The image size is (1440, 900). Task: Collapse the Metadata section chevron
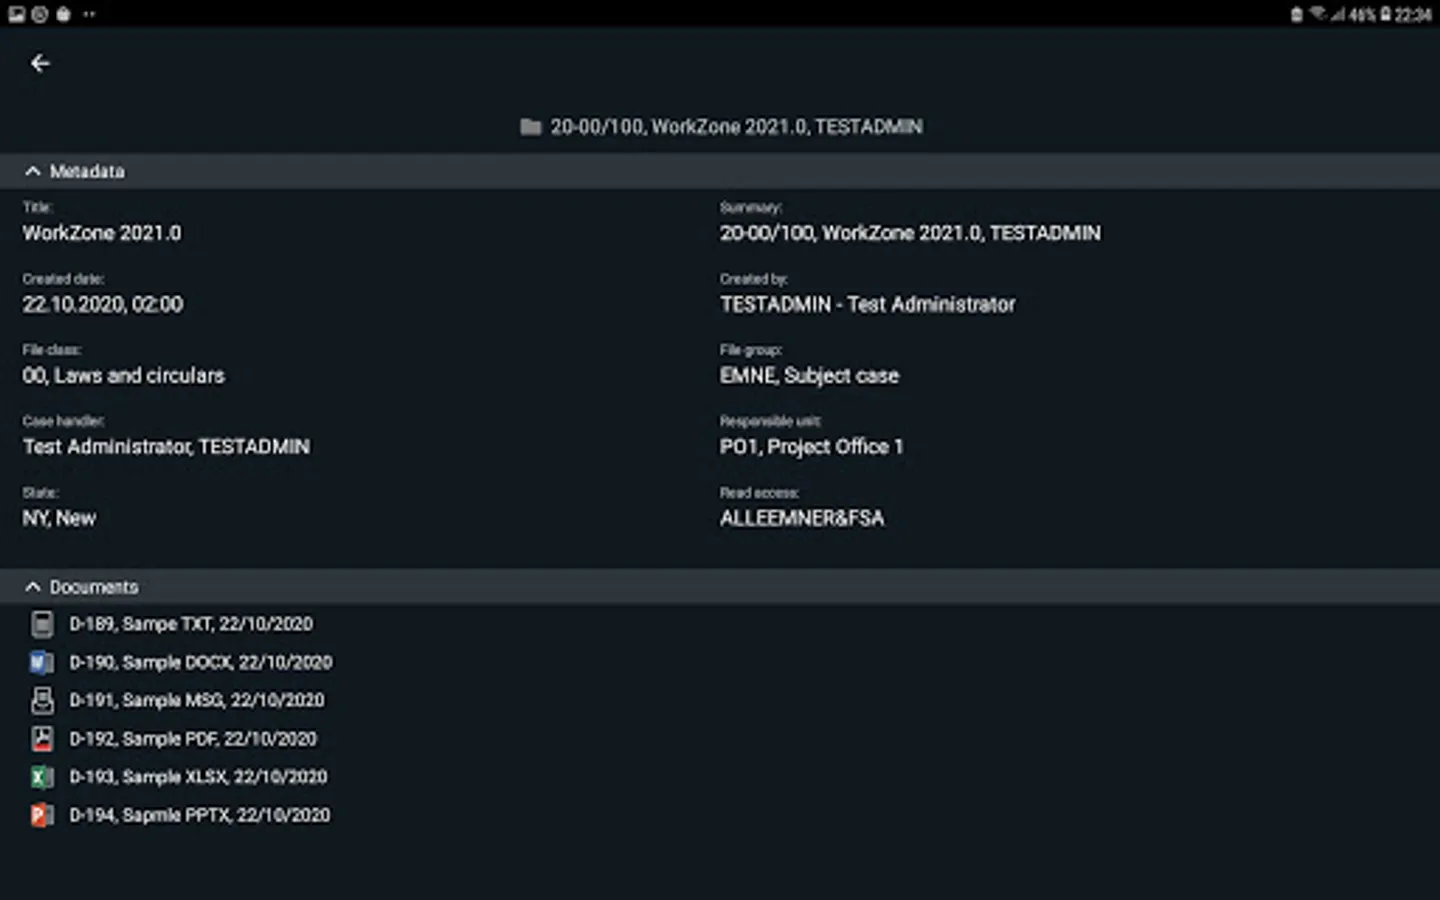point(33,171)
